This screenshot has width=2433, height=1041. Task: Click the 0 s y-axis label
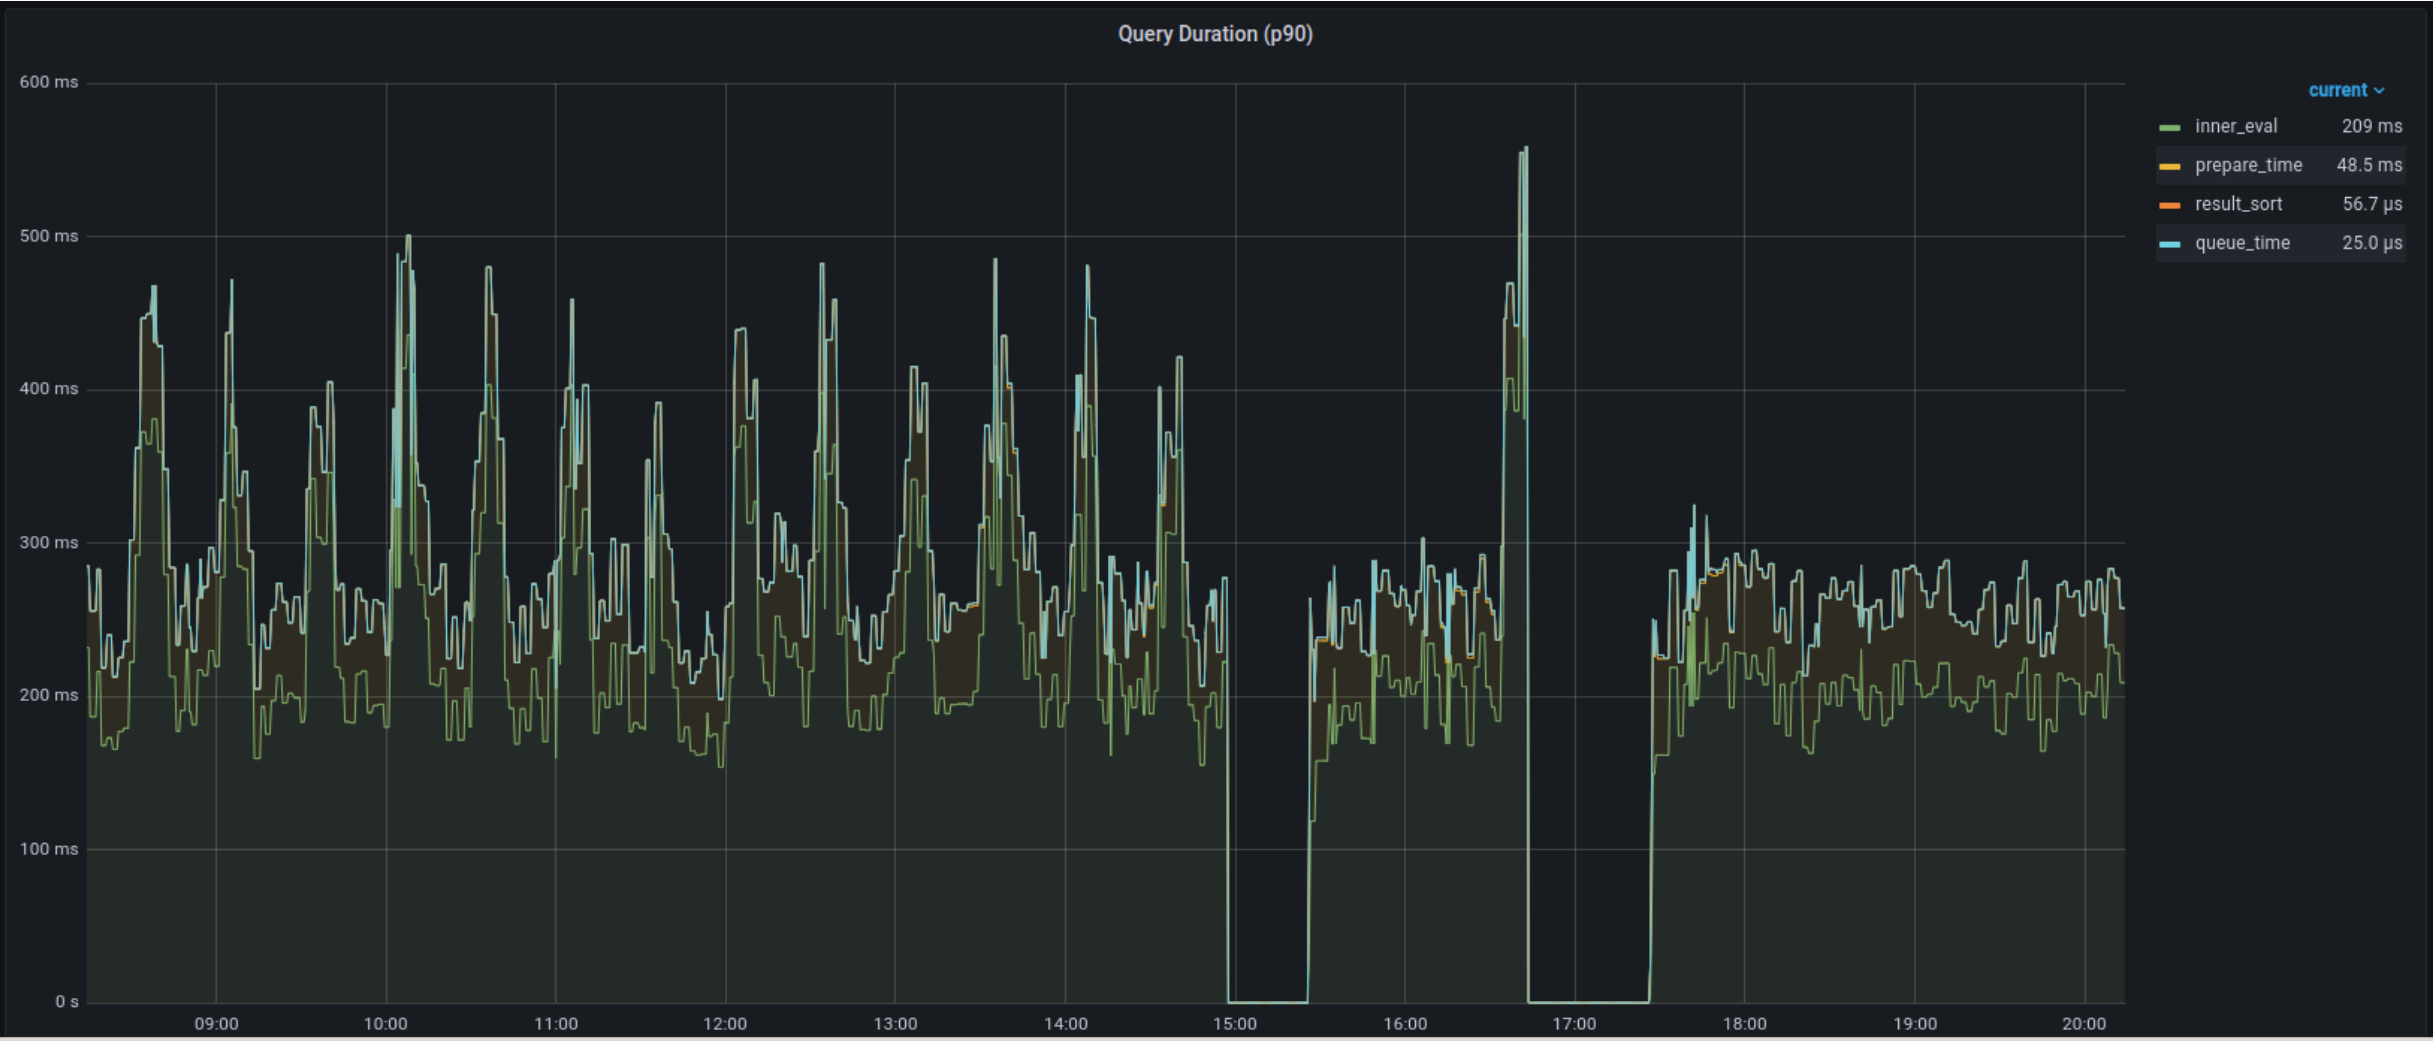(x=67, y=1002)
